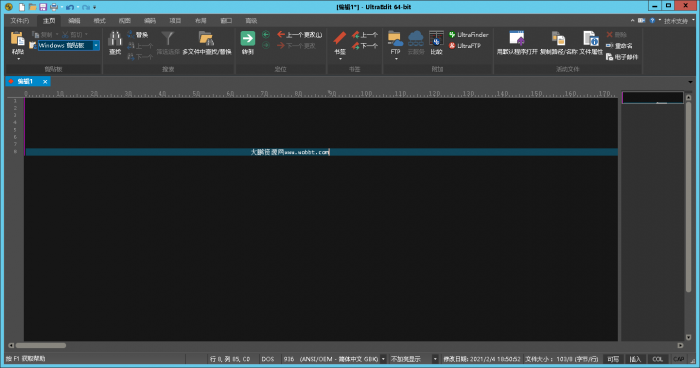Click the green Go To arrow icon
This screenshot has width=700, height=368.
point(248,38)
